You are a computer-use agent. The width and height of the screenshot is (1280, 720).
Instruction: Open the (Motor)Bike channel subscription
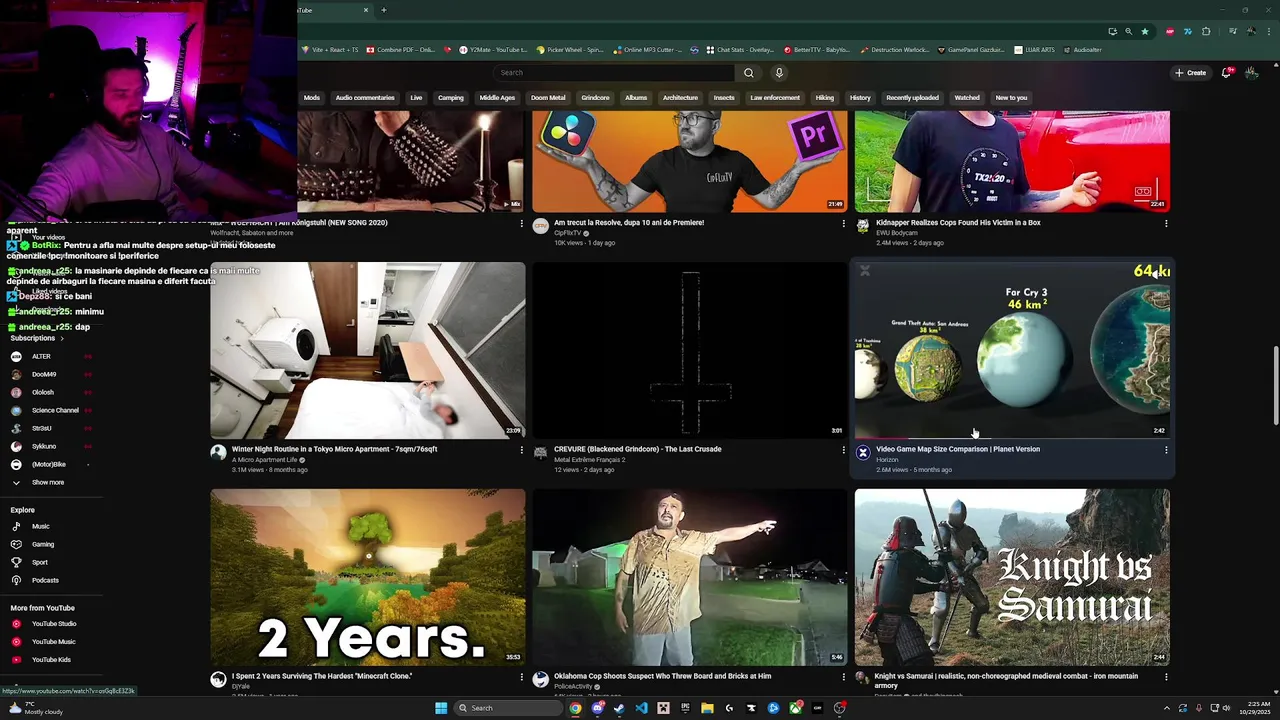click(x=50, y=464)
